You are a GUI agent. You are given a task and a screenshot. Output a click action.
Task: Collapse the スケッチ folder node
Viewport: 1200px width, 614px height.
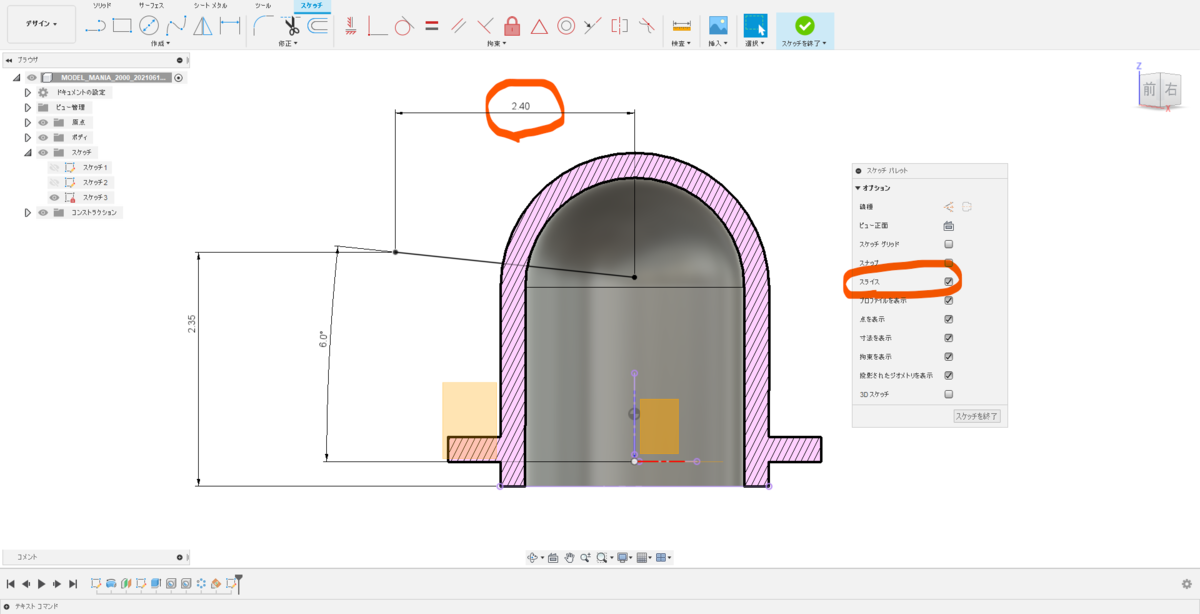tap(28, 152)
